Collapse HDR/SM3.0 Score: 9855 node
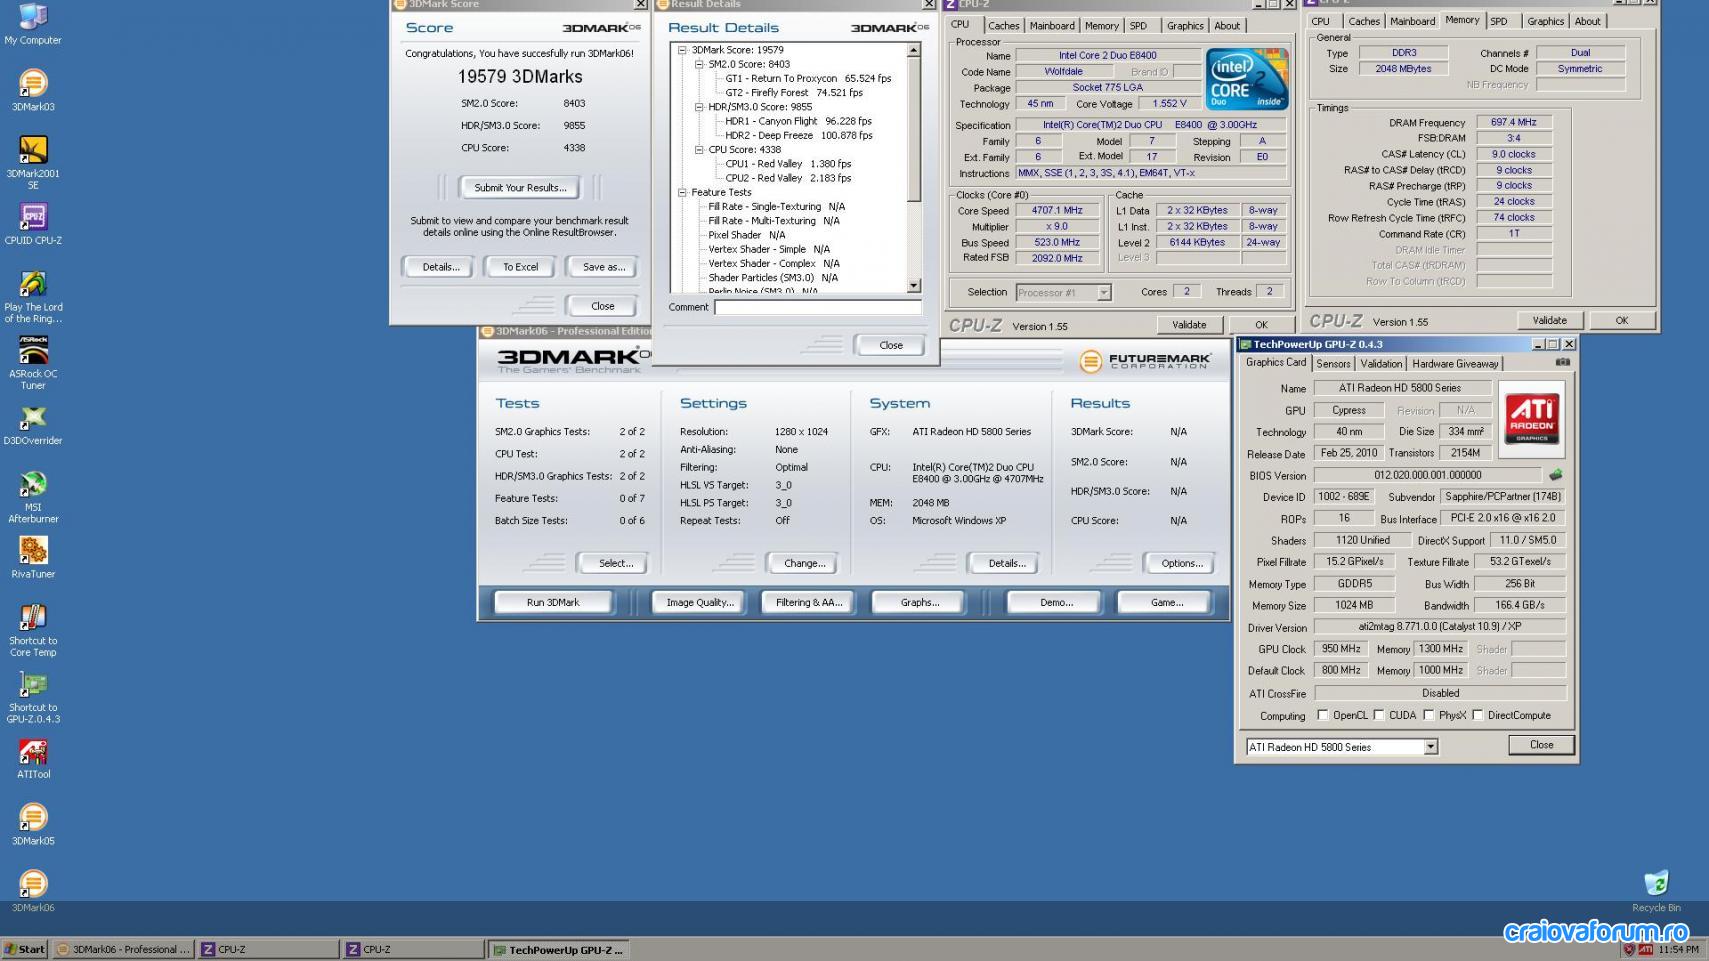1709x961 pixels. pyautogui.click(x=699, y=107)
